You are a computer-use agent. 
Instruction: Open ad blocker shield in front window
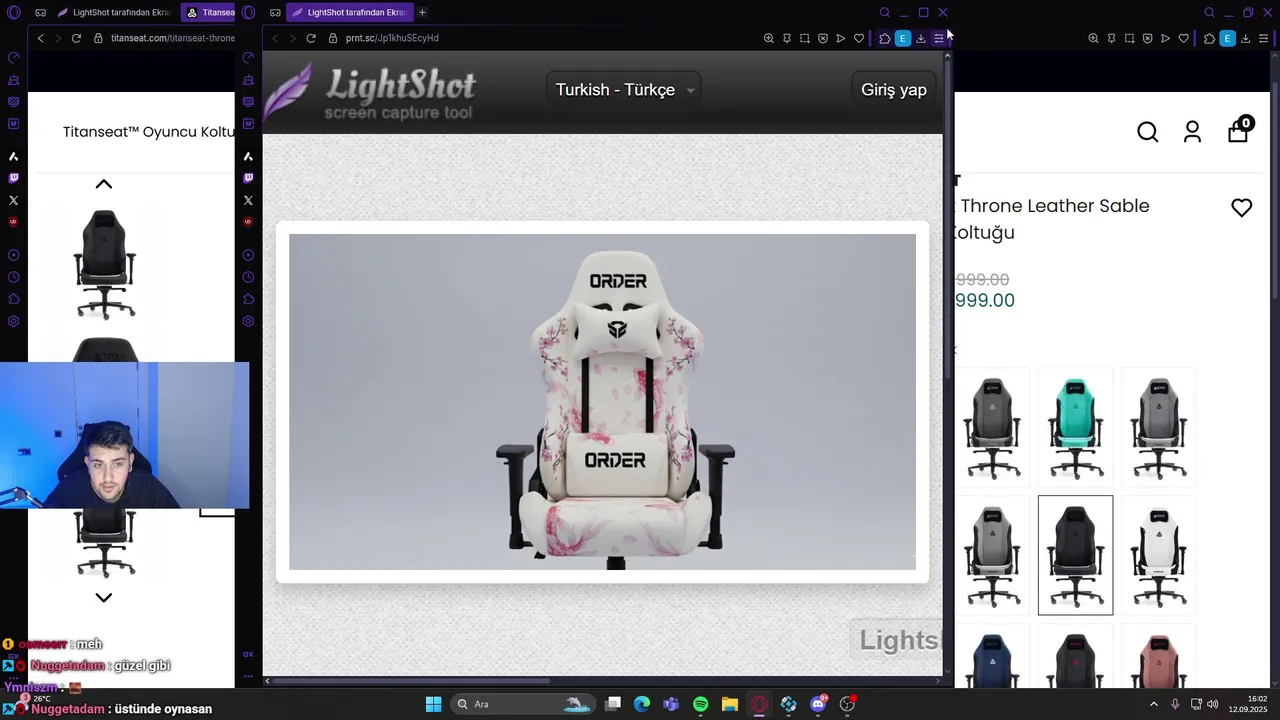(823, 38)
